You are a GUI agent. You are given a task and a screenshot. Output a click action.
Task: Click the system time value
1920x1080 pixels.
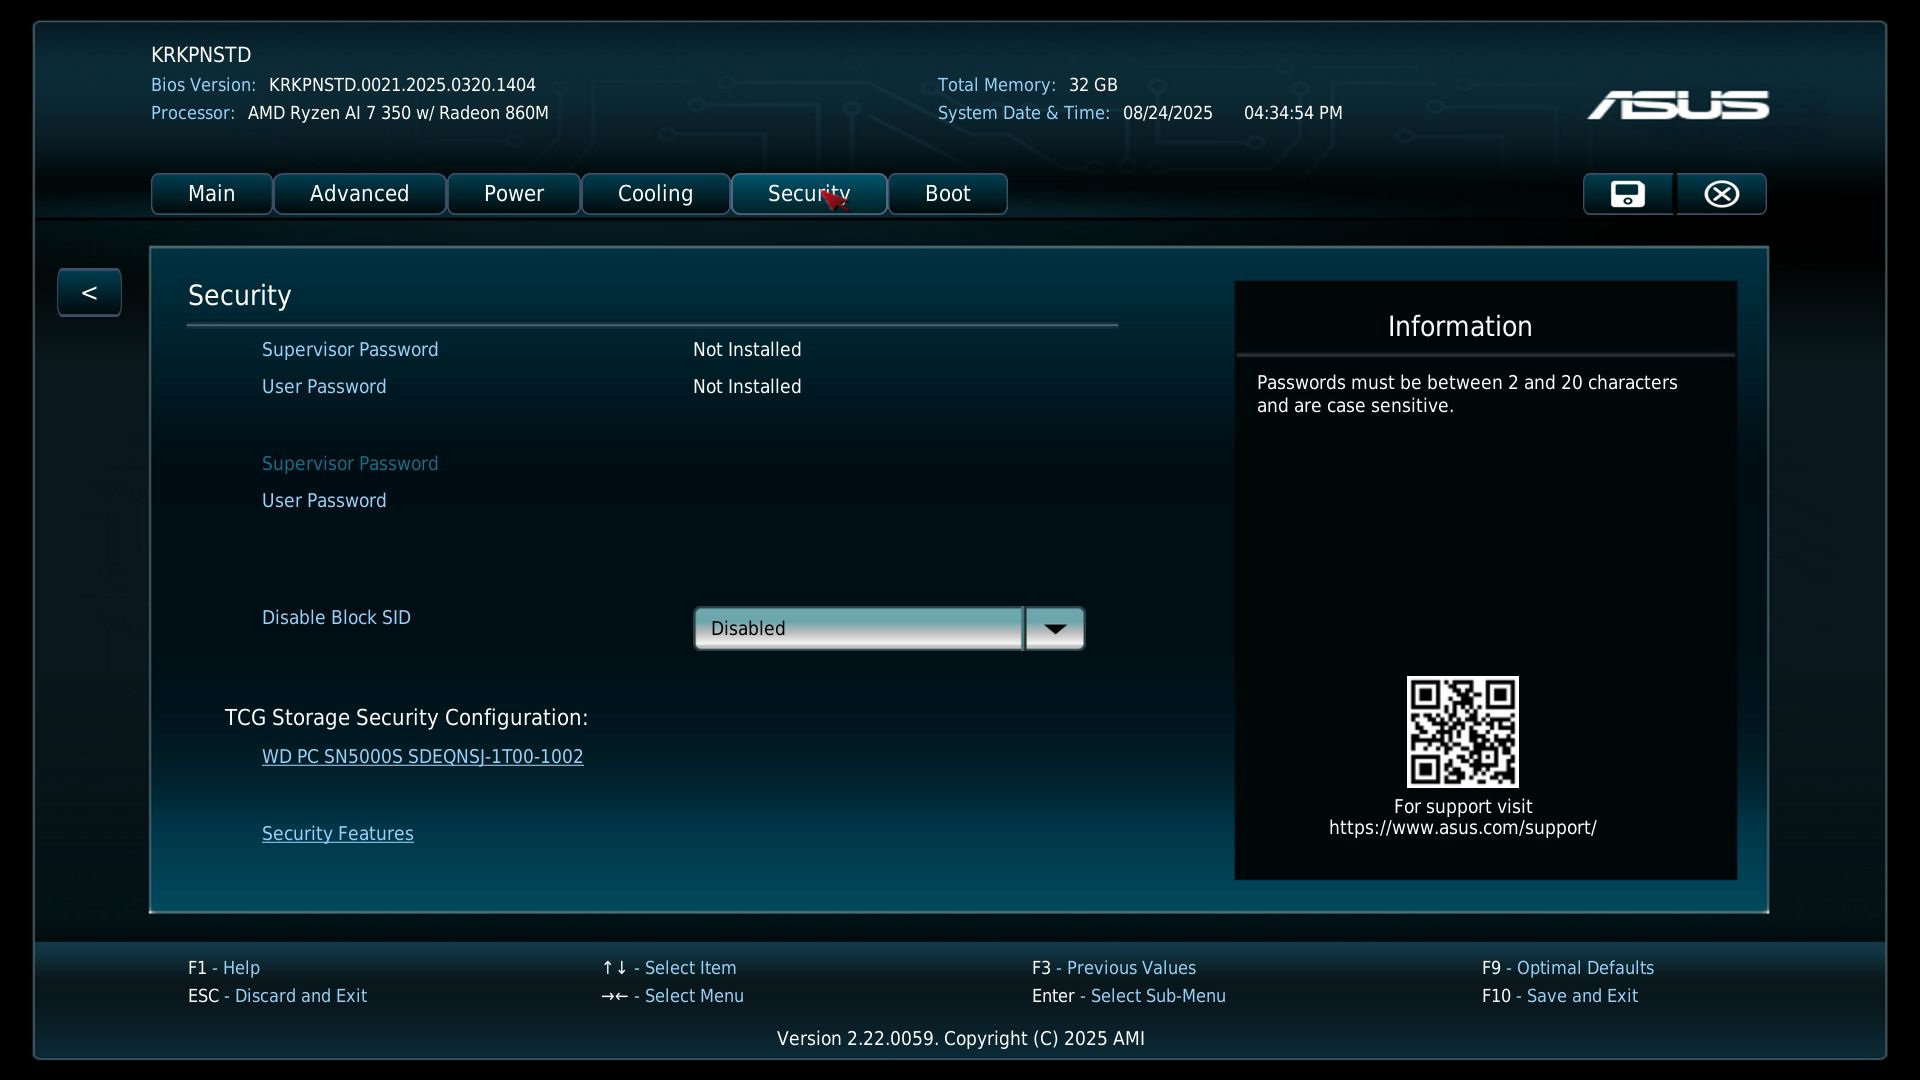(1292, 113)
